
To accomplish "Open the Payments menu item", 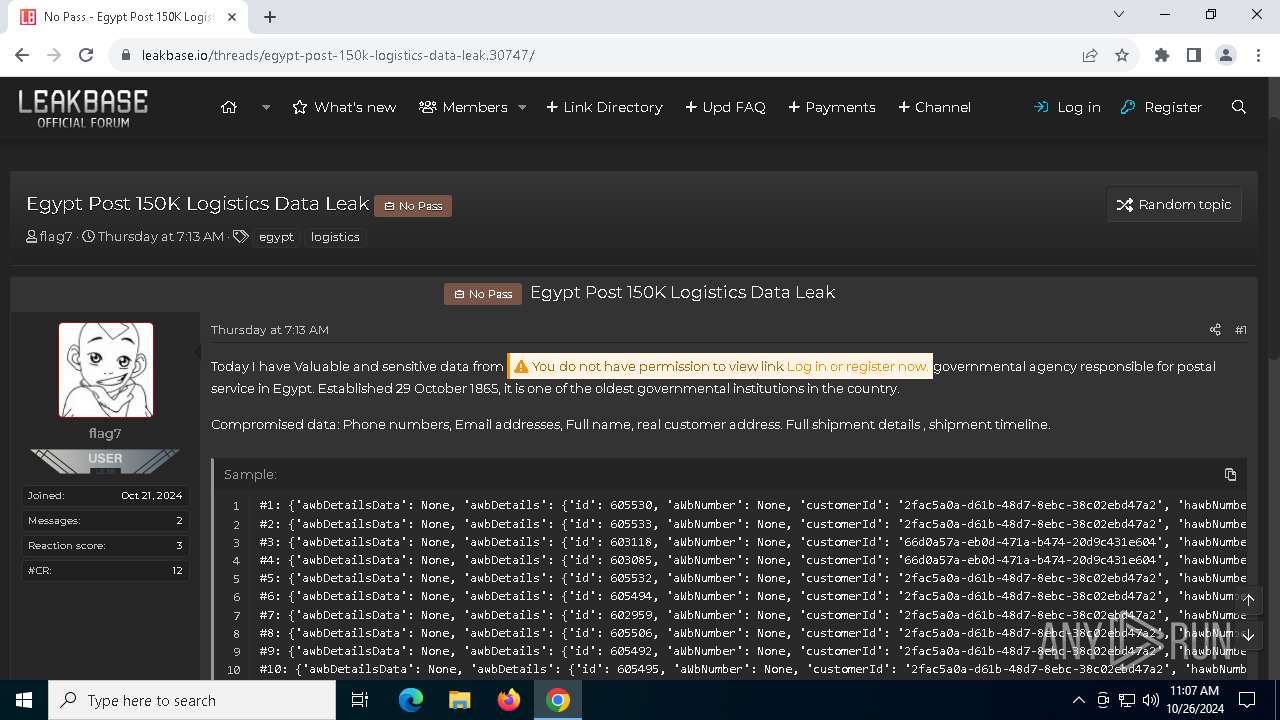I will (x=831, y=107).
